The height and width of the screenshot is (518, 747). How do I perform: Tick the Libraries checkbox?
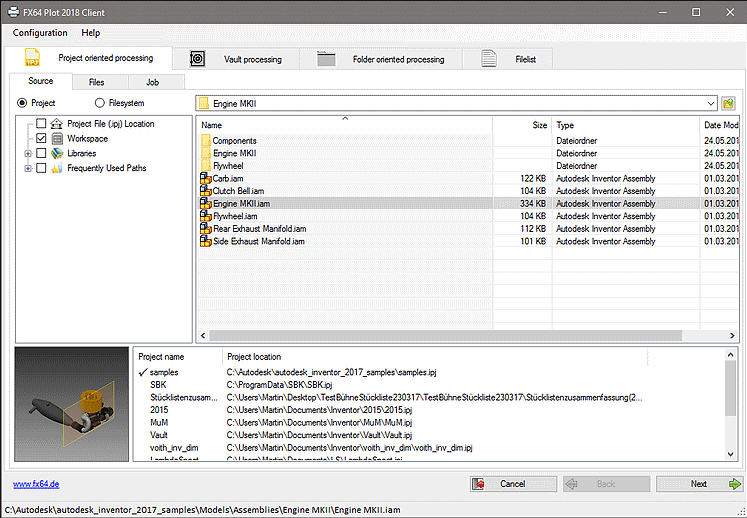coord(41,153)
